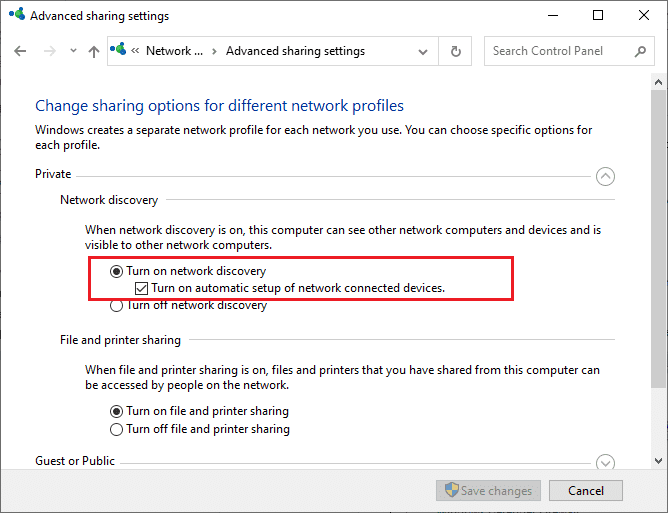Select Turn on network discovery

[x=117, y=271]
